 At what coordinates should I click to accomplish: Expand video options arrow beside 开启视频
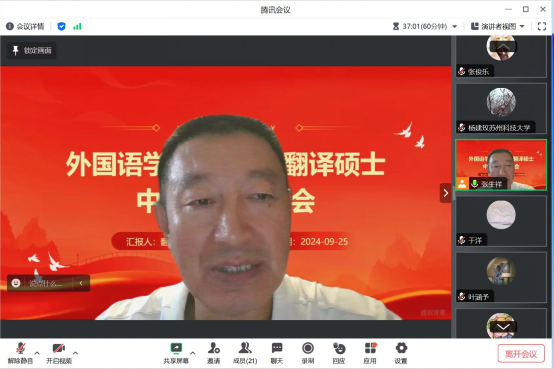(75, 353)
